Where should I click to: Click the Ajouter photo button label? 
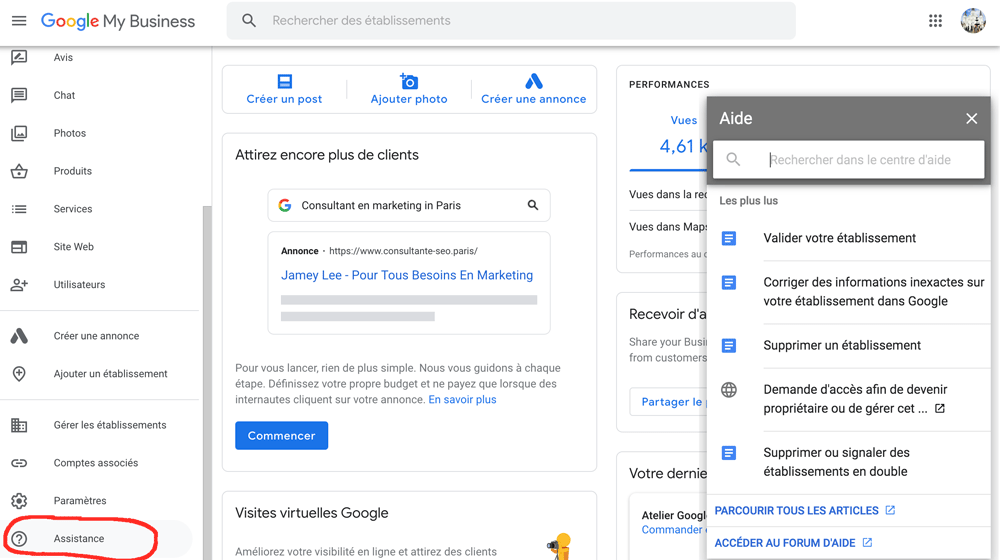tap(409, 99)
